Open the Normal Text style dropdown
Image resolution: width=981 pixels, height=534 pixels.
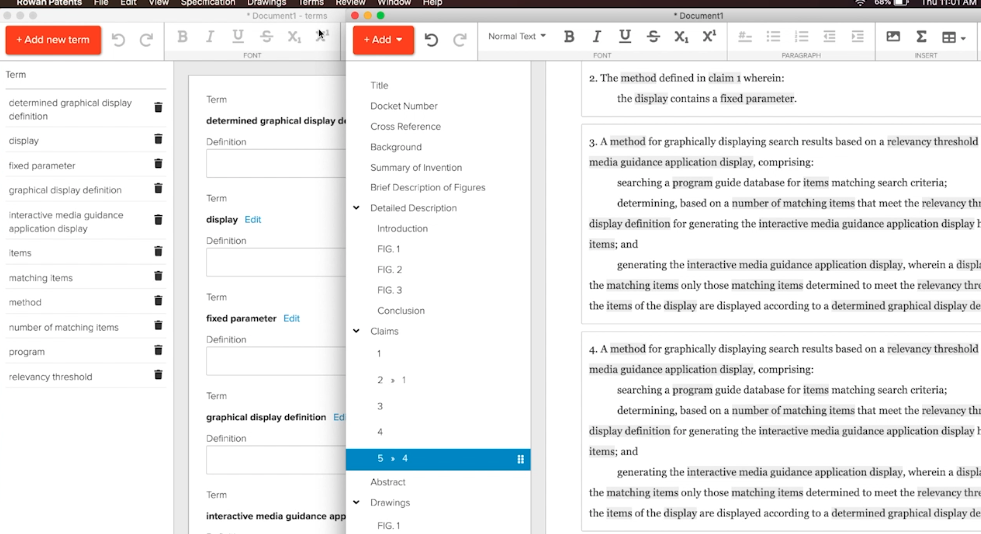(x=517, y=37)
